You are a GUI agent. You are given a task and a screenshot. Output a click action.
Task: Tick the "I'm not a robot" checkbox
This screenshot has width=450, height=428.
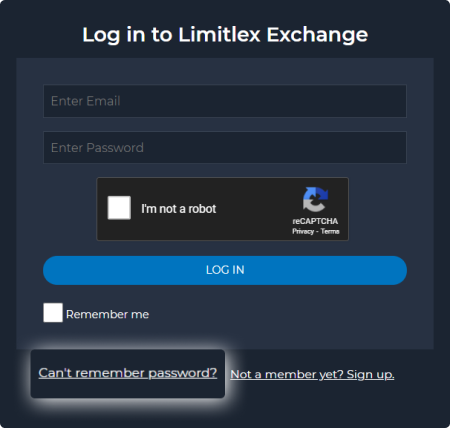point(119,208)
